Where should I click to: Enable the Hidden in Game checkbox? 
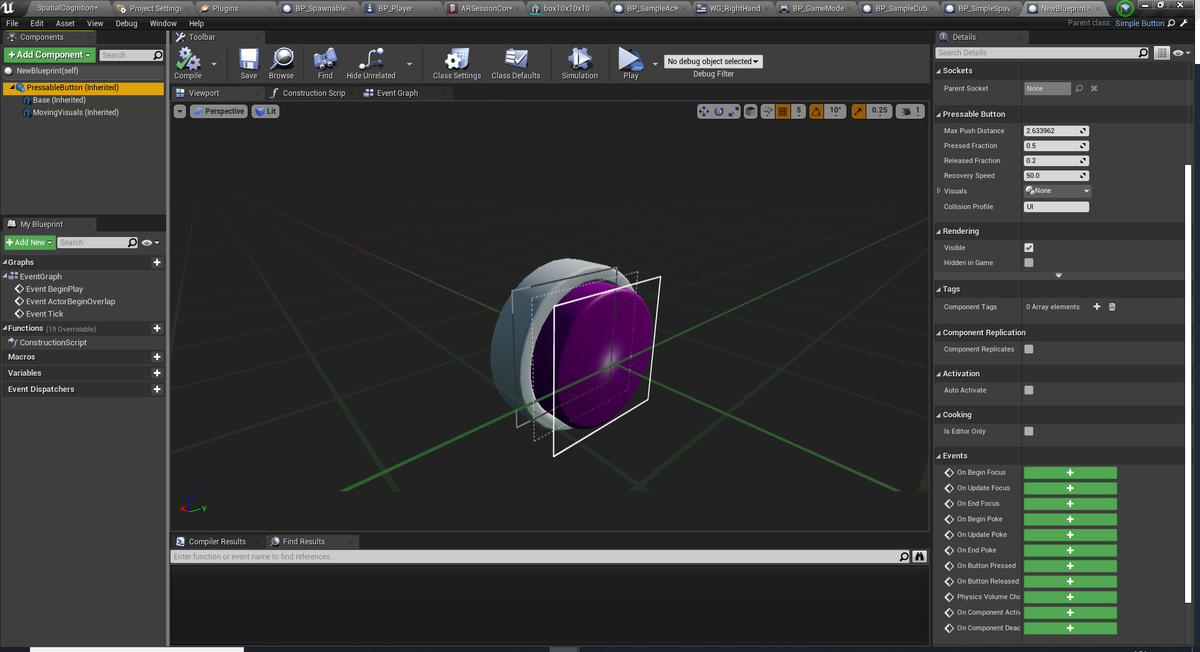[x=1029, y=263]
